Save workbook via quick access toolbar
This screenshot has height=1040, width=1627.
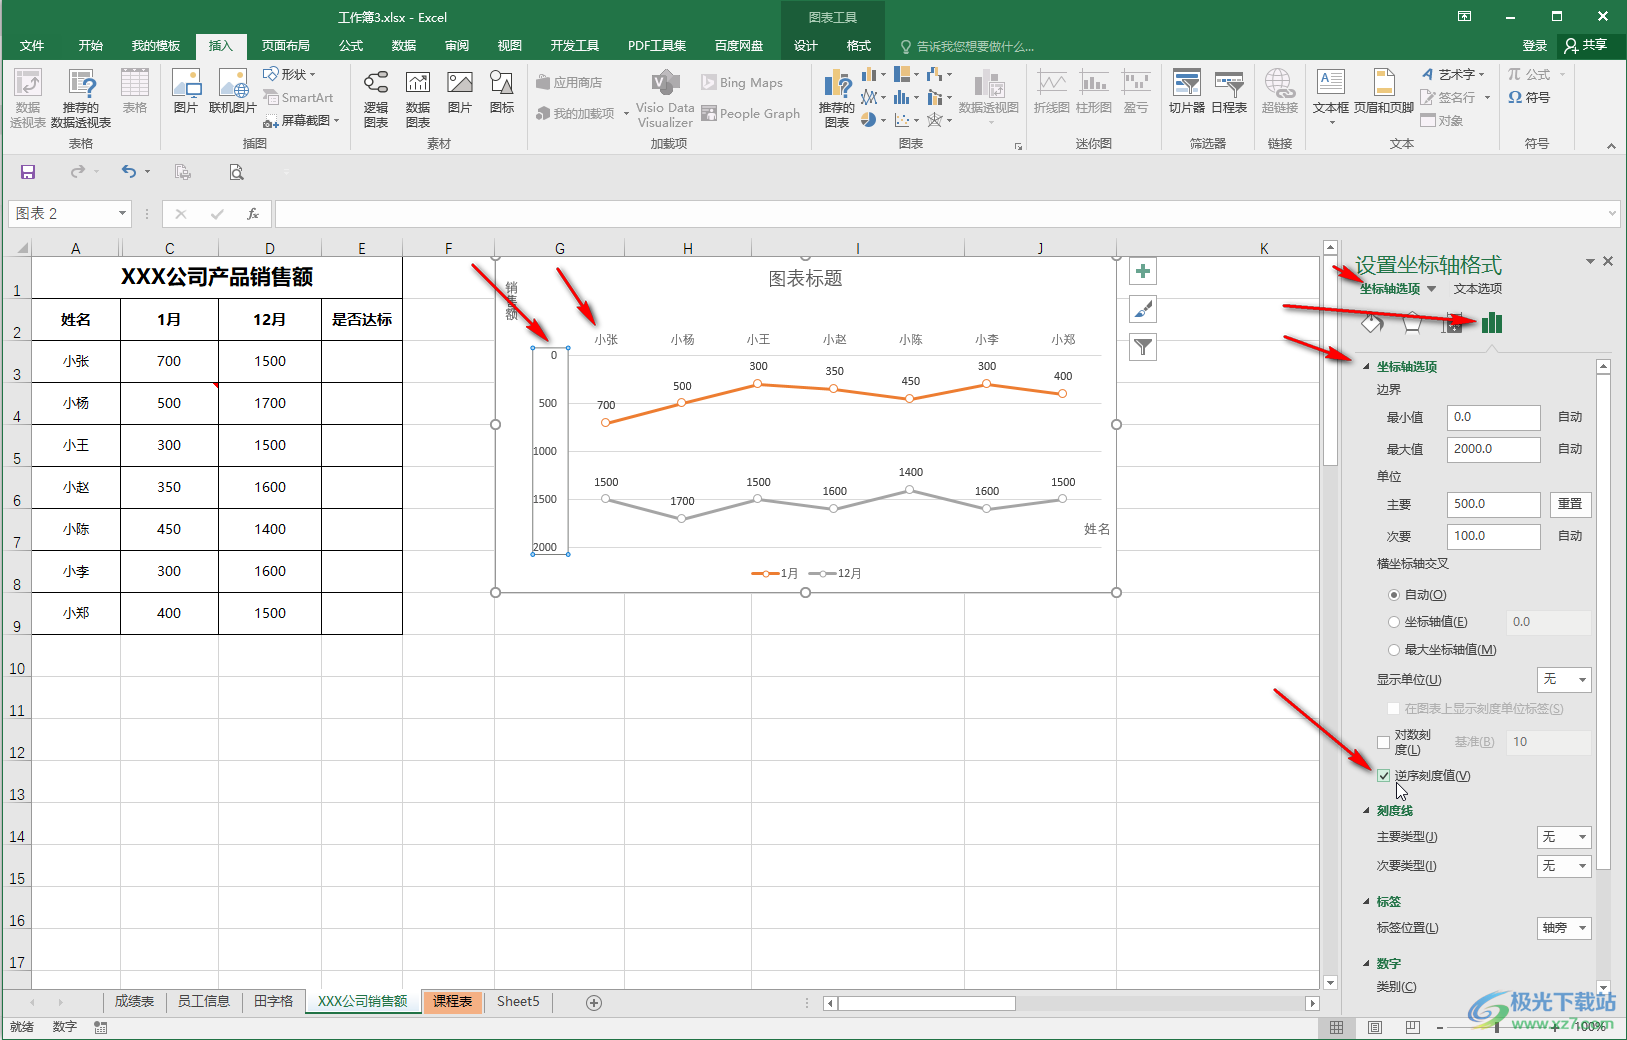(x=28, y=172)
